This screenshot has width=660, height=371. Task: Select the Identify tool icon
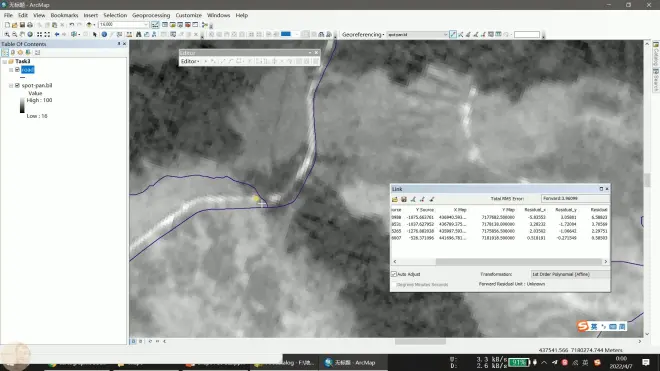104,35
